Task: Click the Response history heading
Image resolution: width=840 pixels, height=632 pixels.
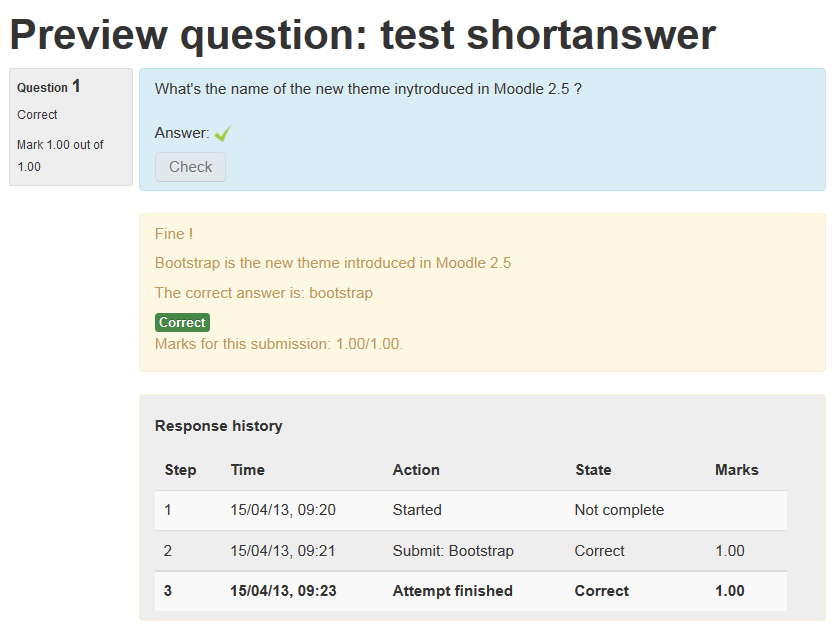Action: pos(219,426)
